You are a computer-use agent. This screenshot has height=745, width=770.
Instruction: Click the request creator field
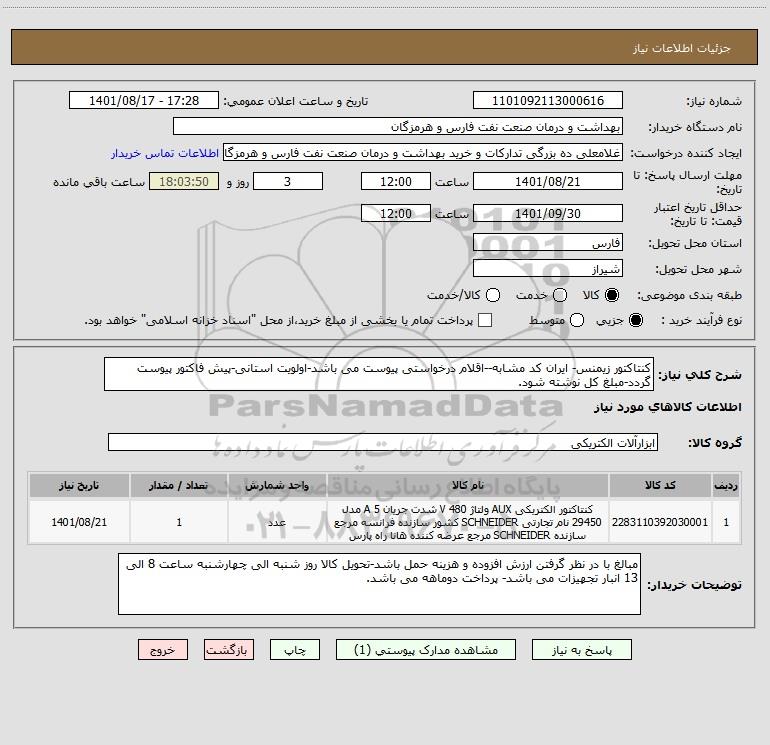[423, 153]
